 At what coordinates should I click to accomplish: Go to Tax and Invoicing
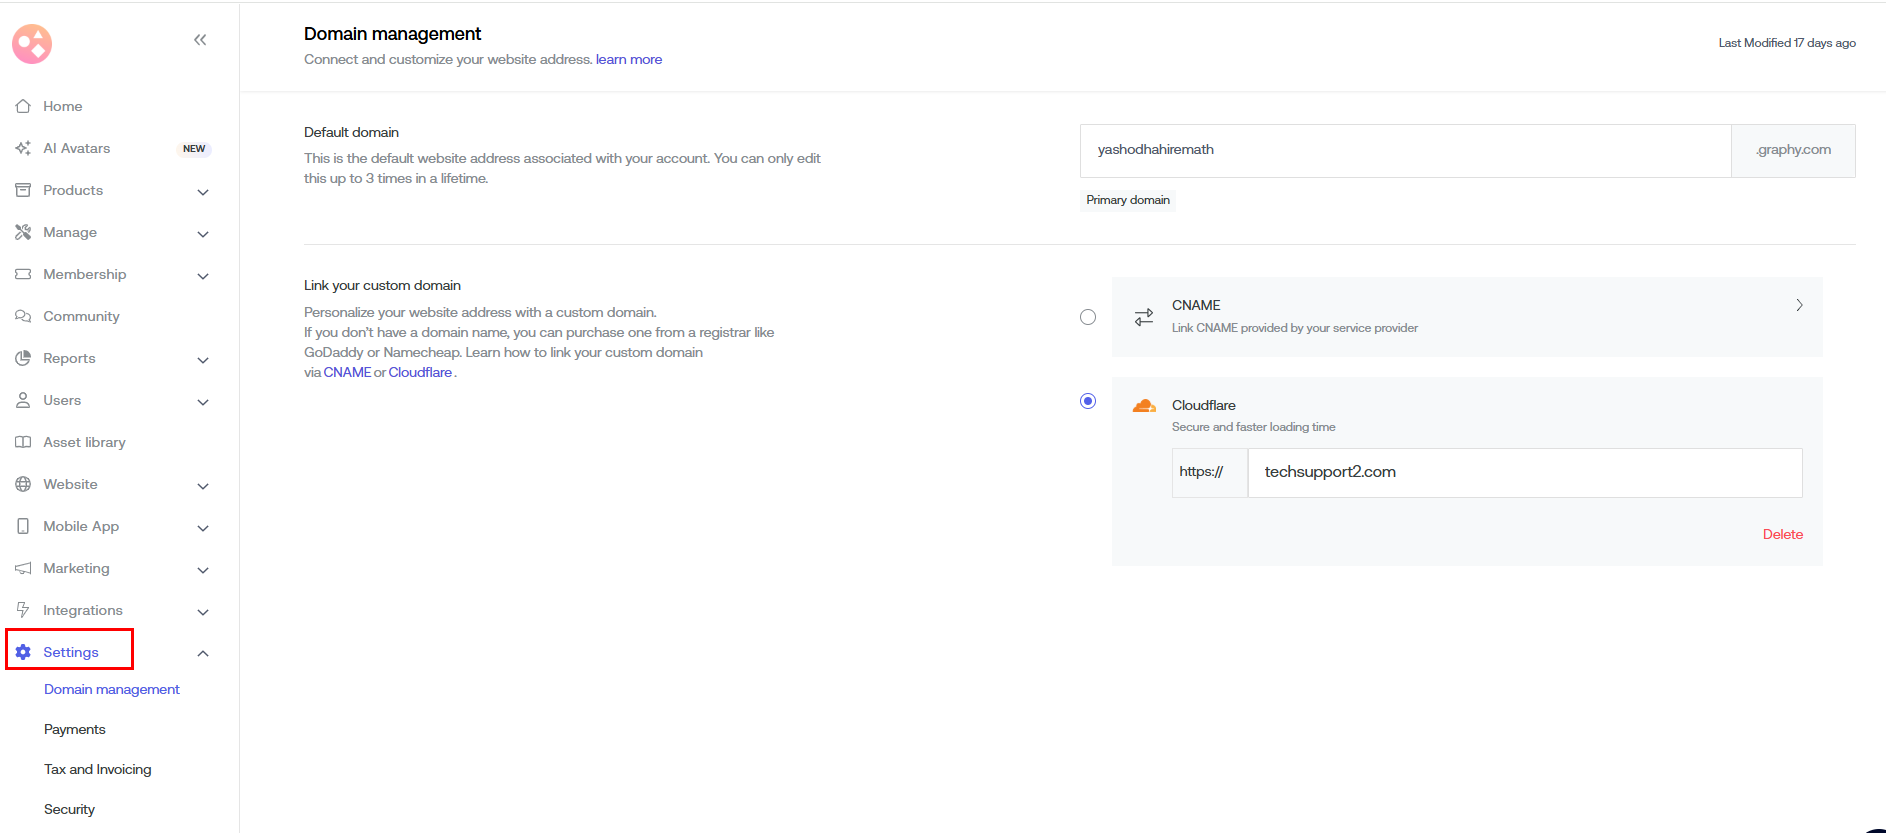coord(98,769)
